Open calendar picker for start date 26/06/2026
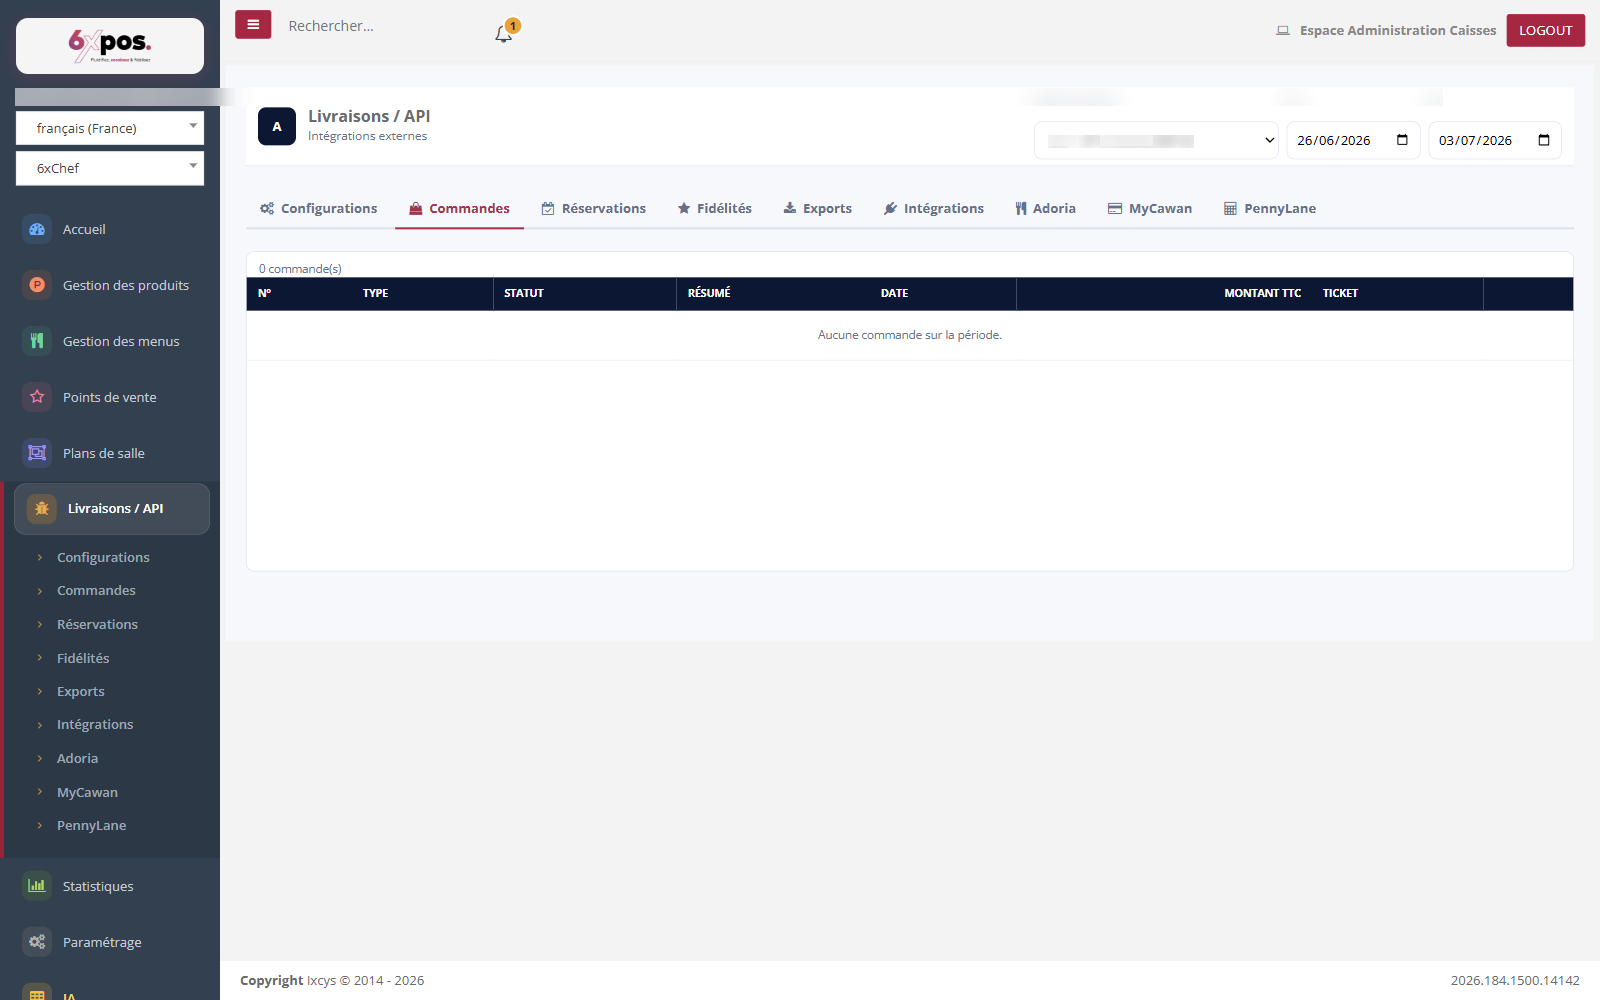 point(1402,140)
